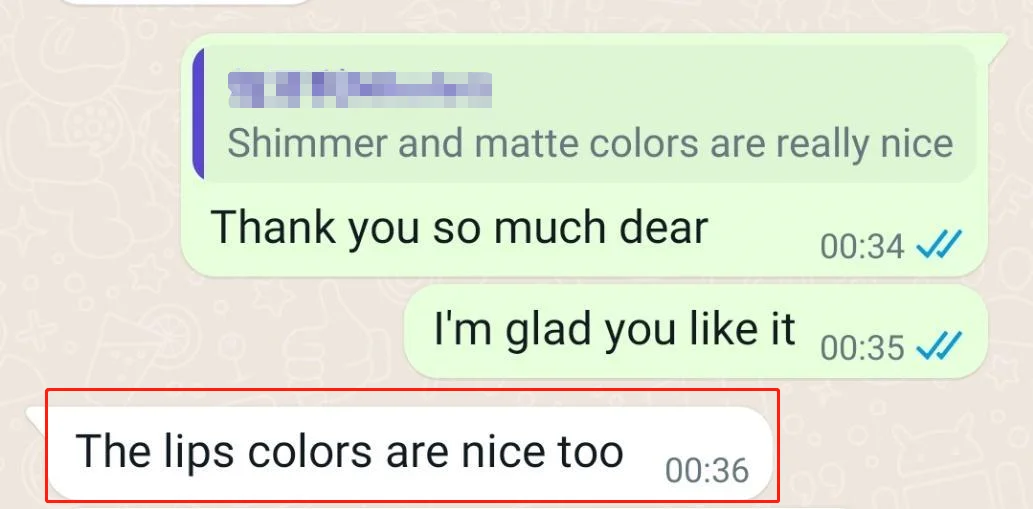Viewport: 1033px width, 509px height.
Task: Open the quoted message "Shimmer and matte colors"
Action: pyautogui.click(x=584, y=114)
